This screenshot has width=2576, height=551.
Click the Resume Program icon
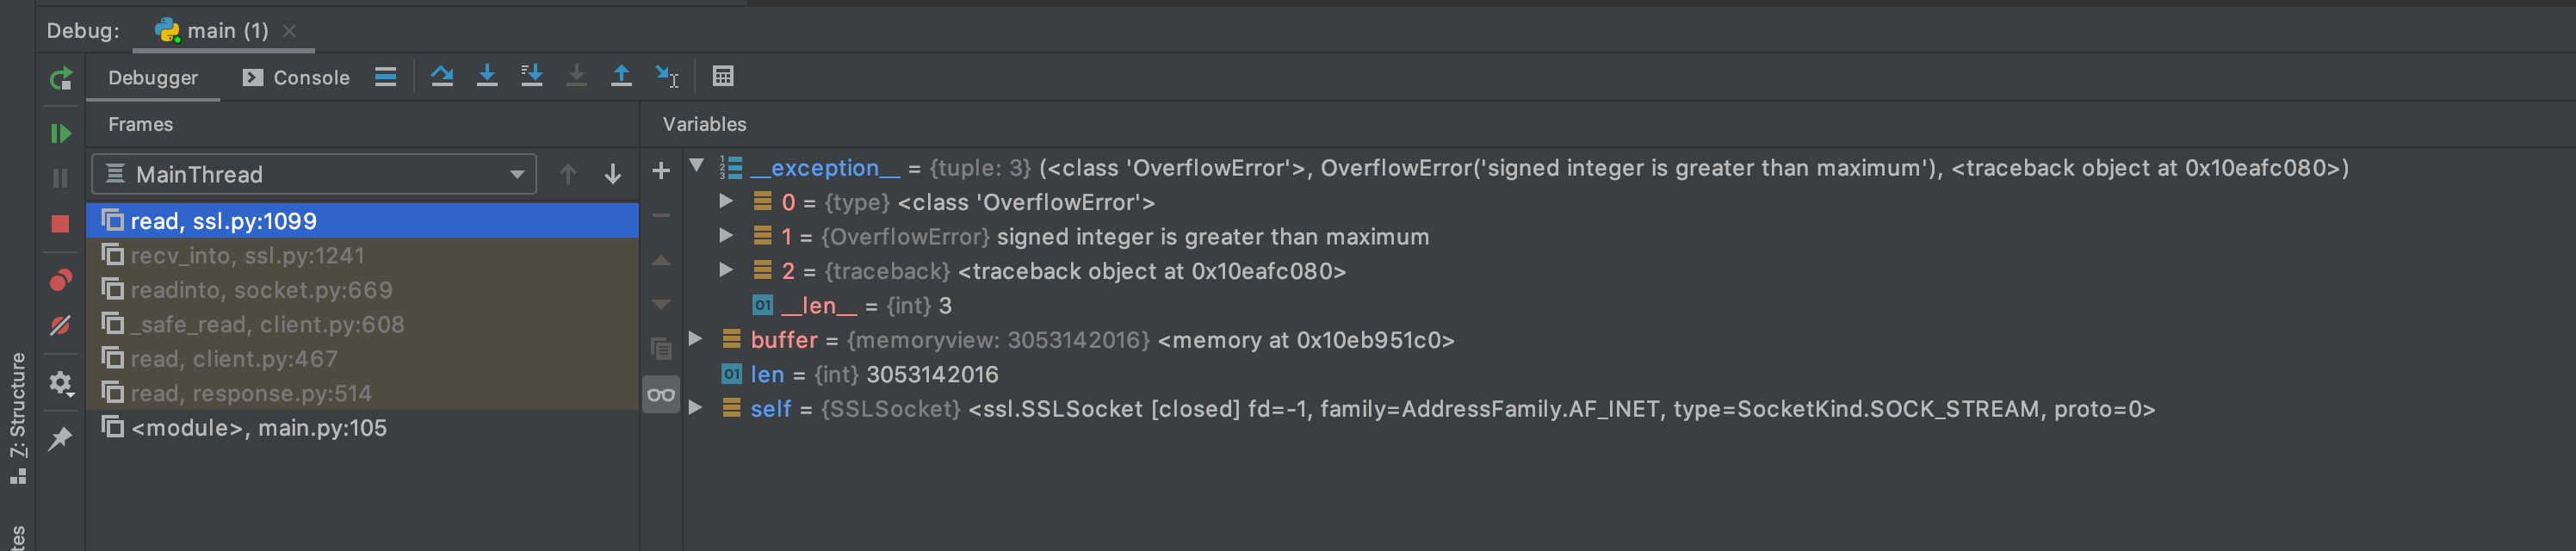tap(60, 132)
